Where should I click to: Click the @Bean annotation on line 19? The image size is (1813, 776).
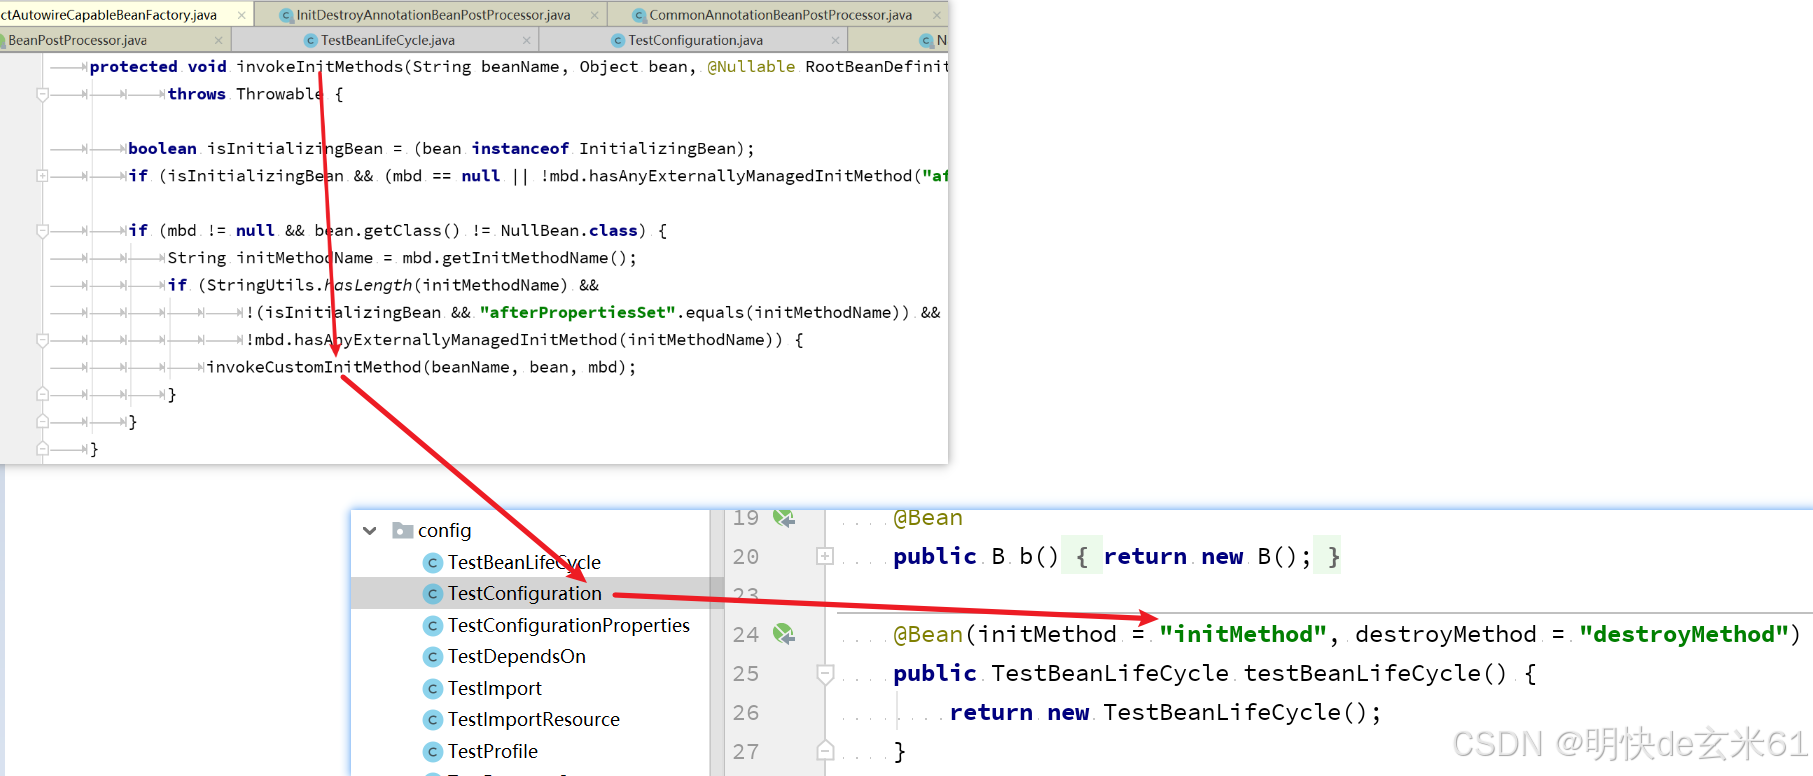(928, 518)
